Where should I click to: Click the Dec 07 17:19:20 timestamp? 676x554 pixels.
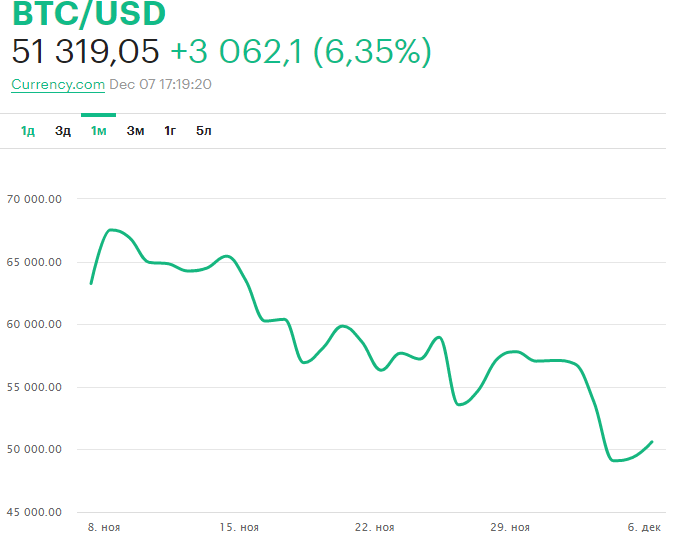click(x=160, y=85)
